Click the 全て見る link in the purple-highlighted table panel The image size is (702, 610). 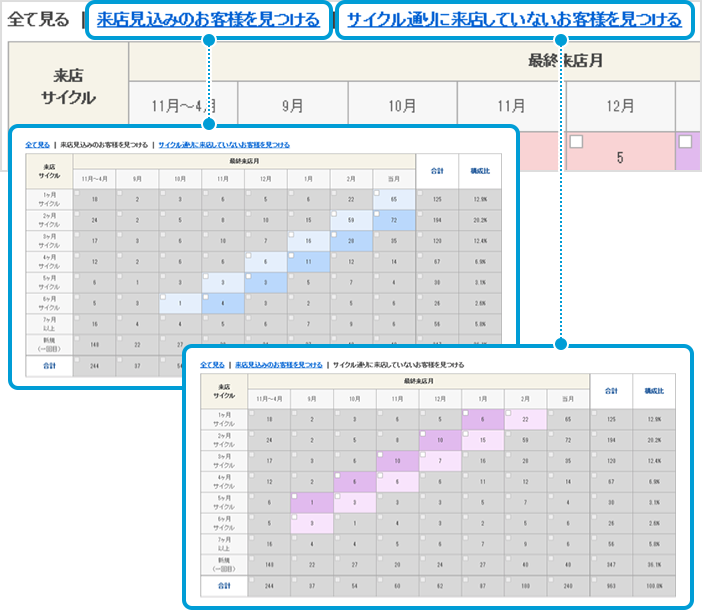pos(210,365)
